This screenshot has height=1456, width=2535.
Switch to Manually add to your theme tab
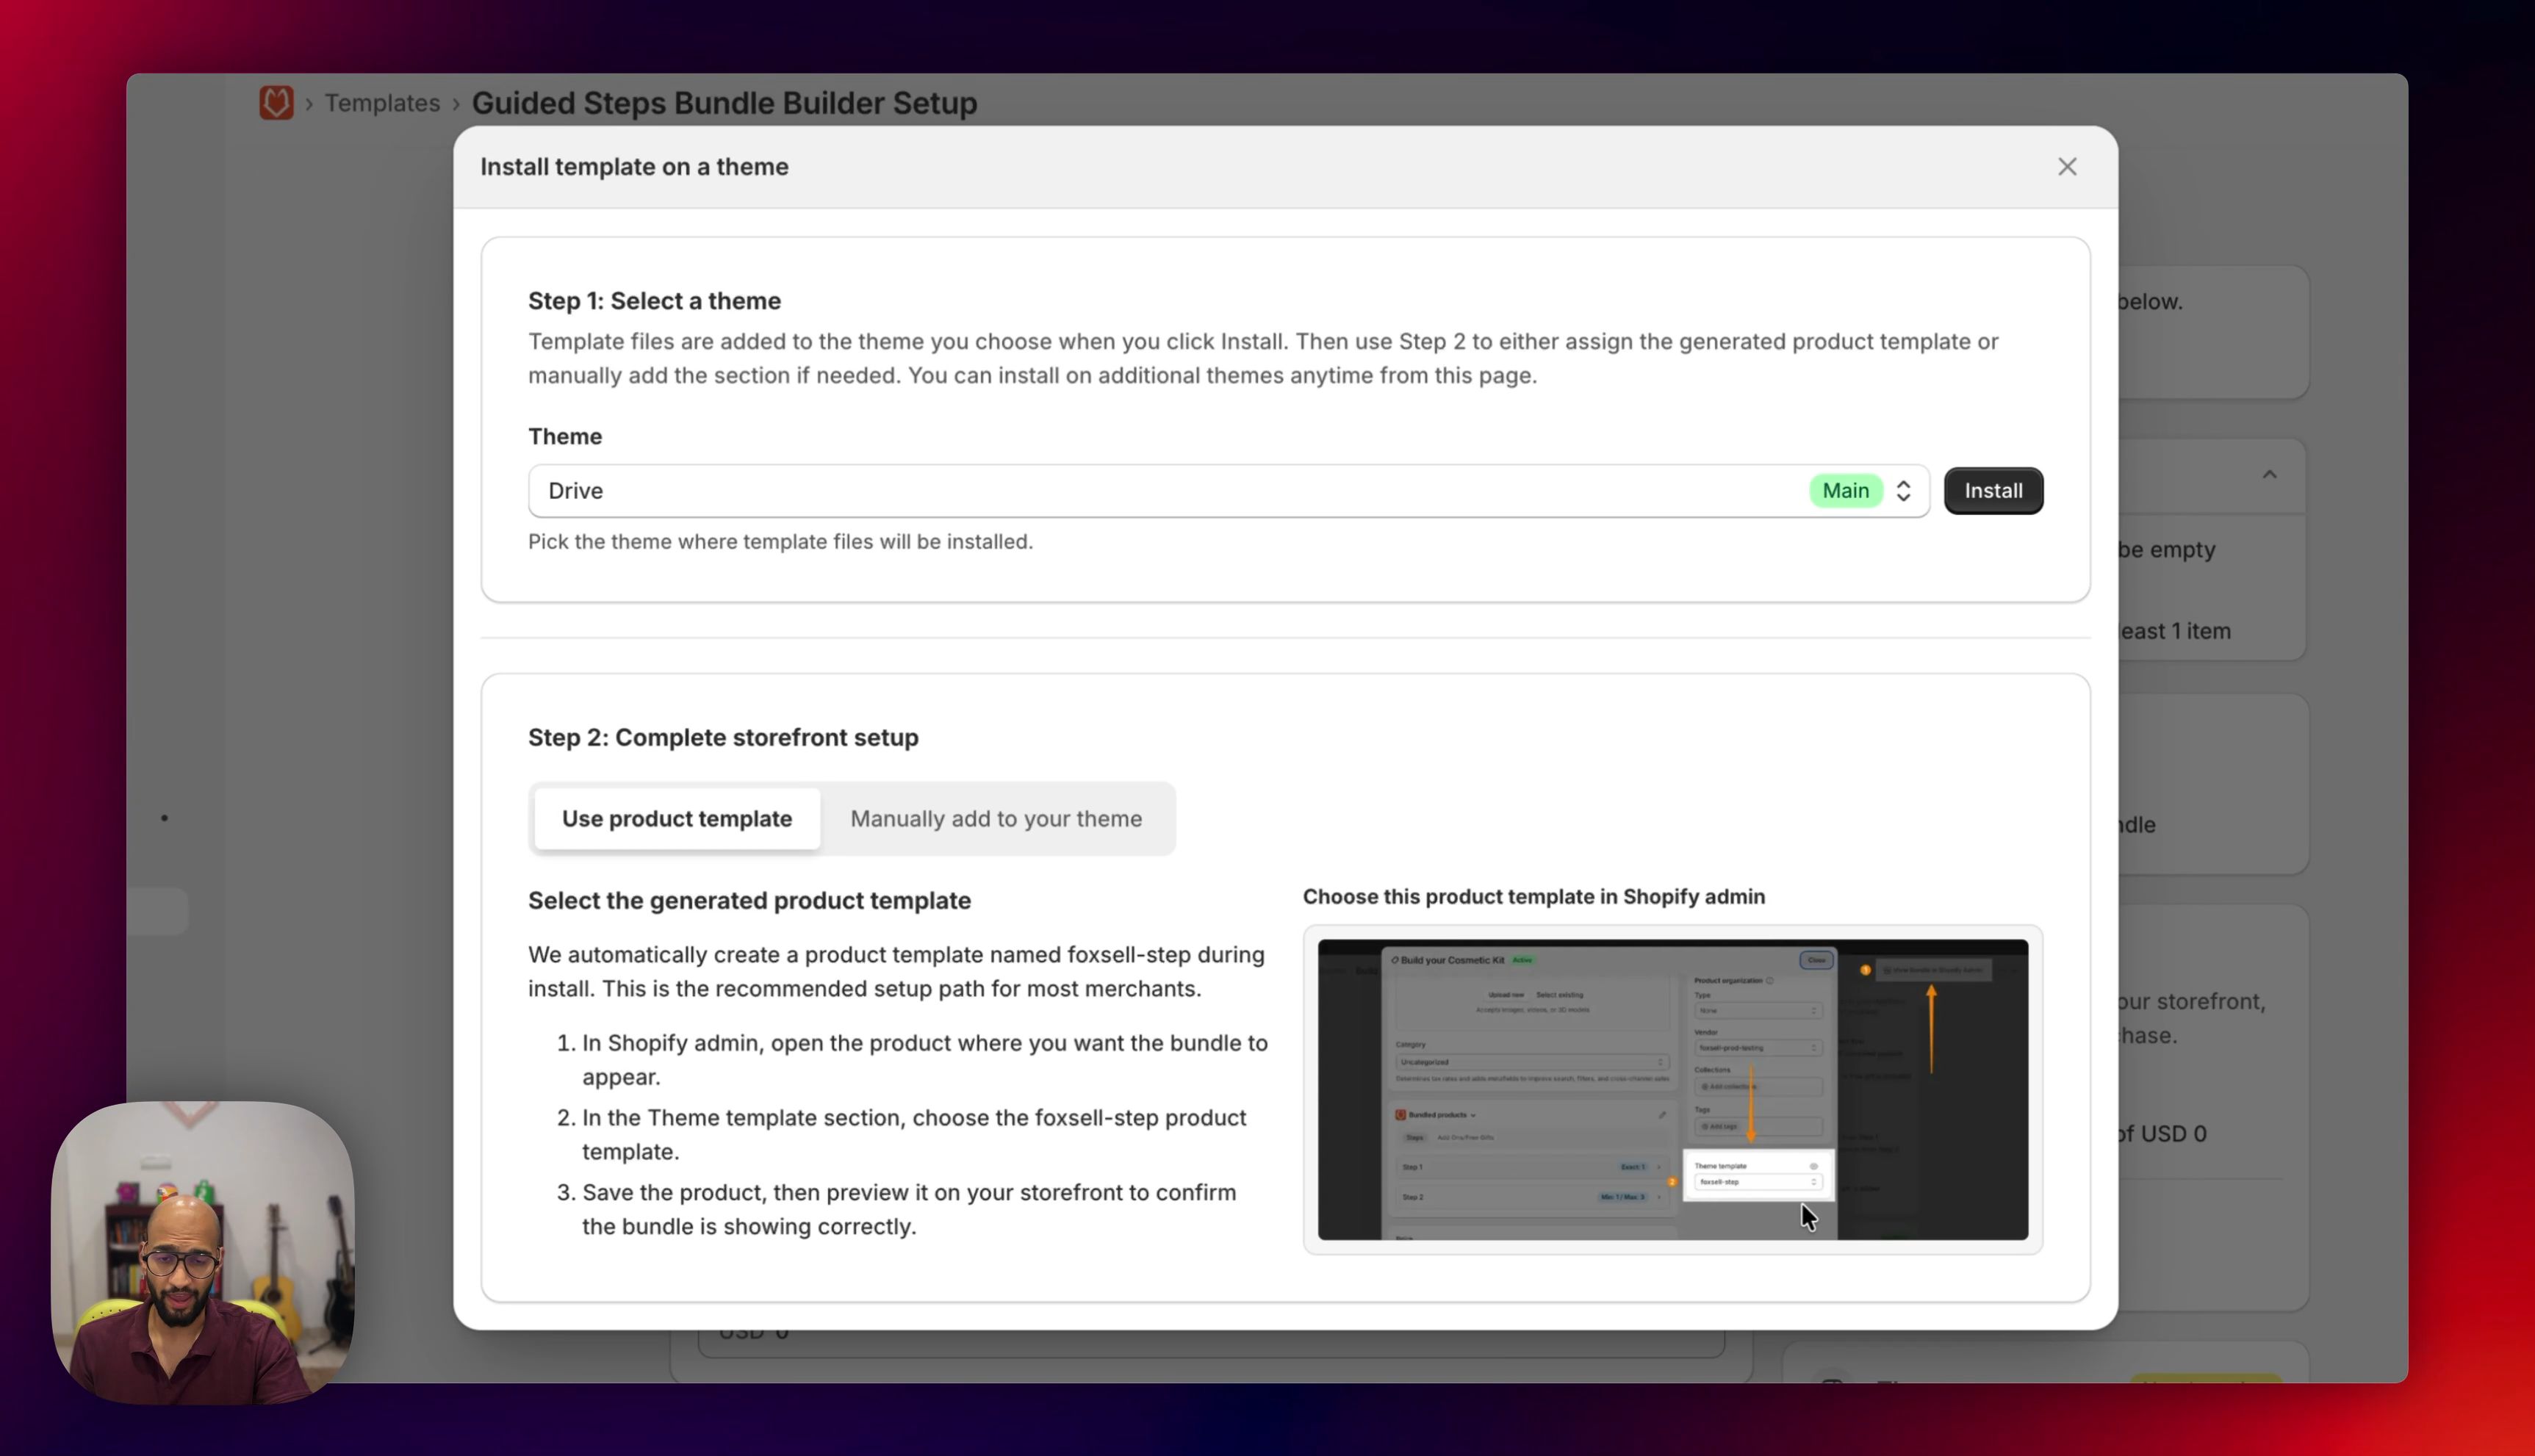(x=996, y=819)
